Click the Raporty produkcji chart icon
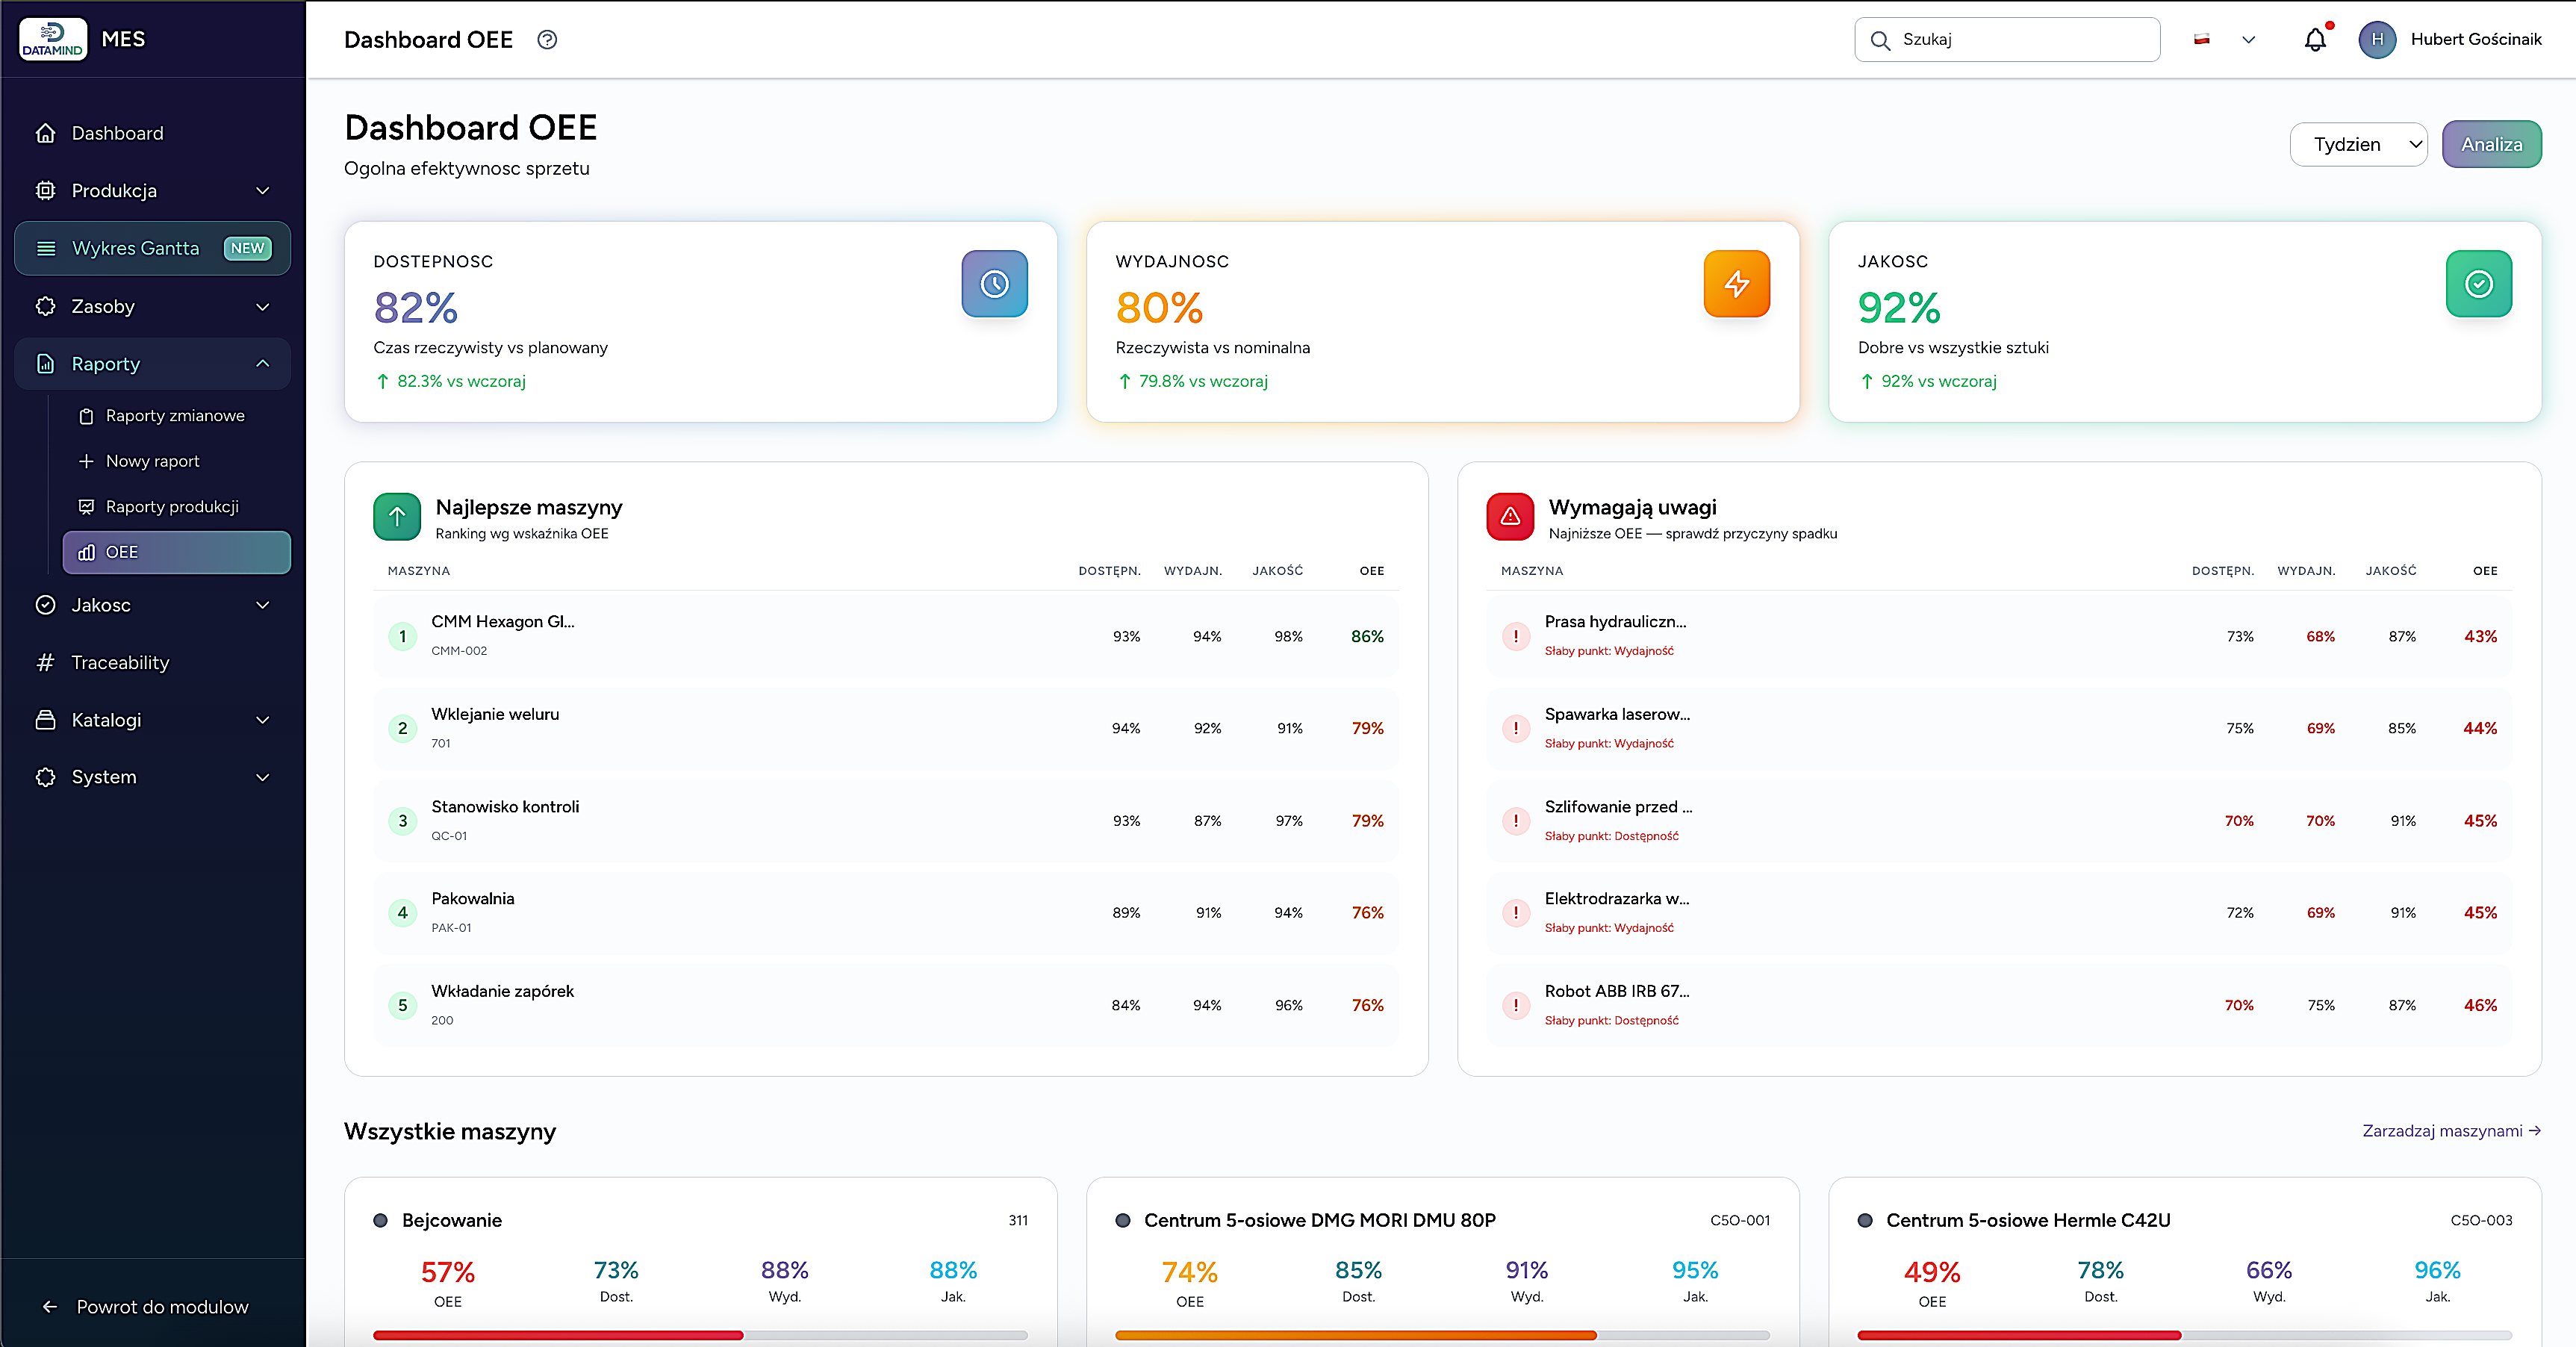Screen dimensions: 2576x1347 86,506
